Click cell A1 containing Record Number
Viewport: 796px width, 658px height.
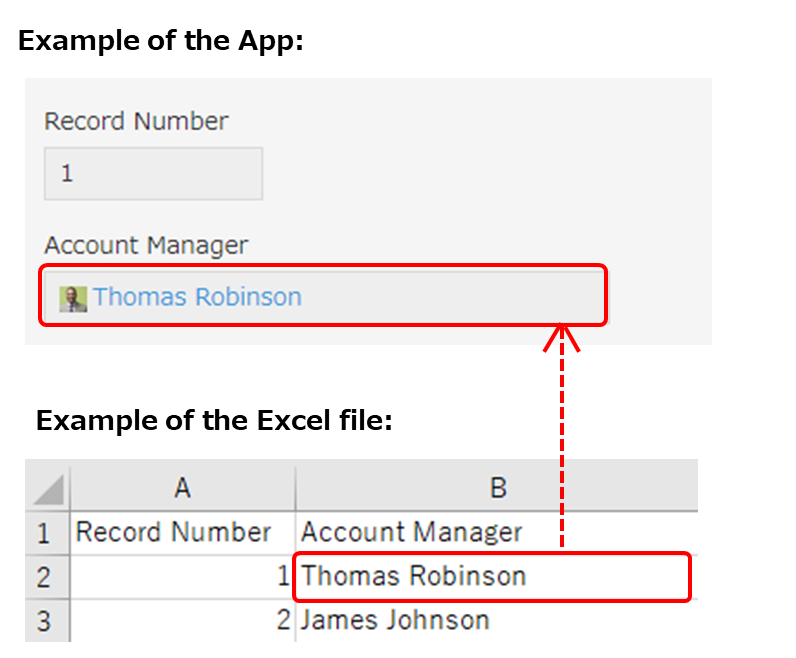point(173,533)
